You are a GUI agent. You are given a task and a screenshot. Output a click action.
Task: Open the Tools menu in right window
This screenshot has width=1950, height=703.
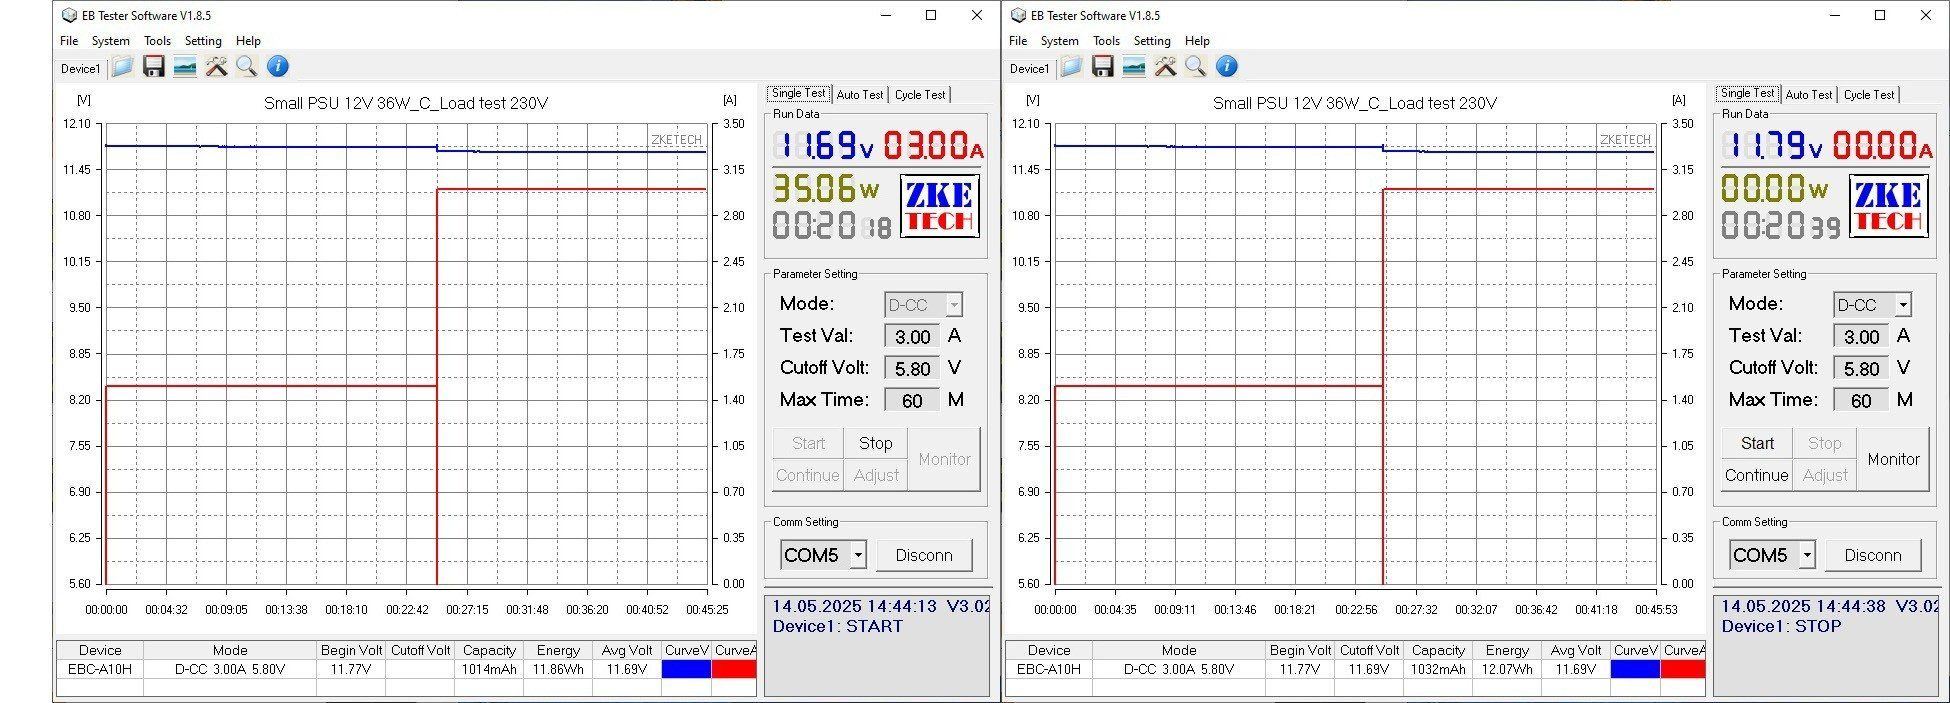[1106, 41]
